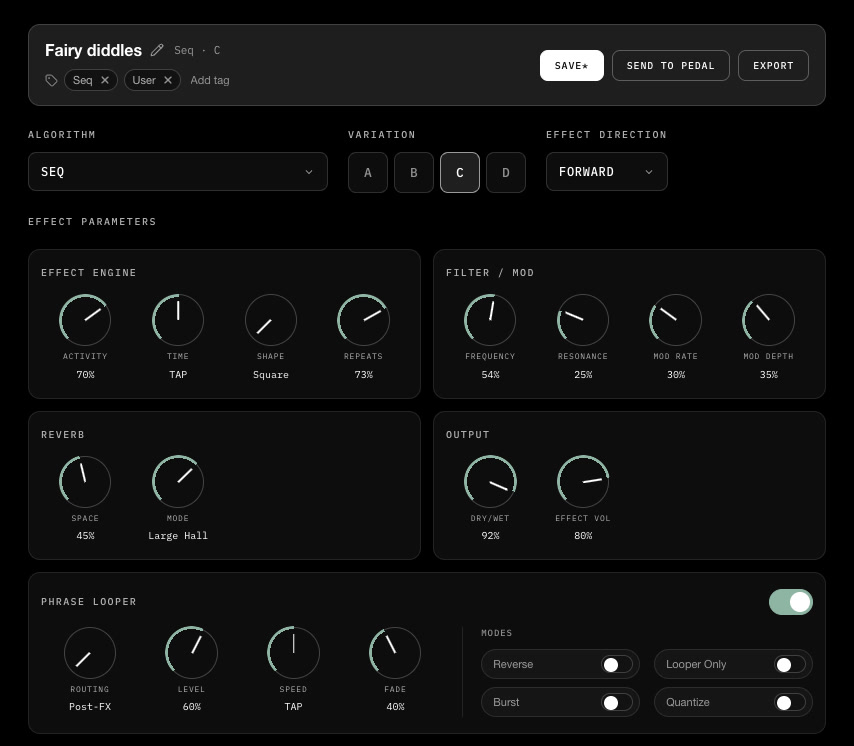The height and width of the screenshot is (746, 854).
Task: Click the RESONANCE knob
Action: coord(583,320)
